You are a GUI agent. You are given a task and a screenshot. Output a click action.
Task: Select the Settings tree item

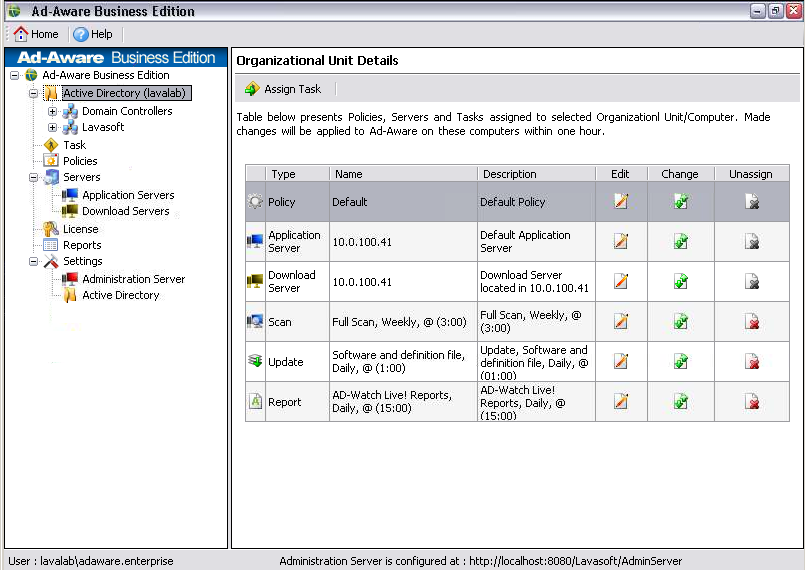[83, 261]
